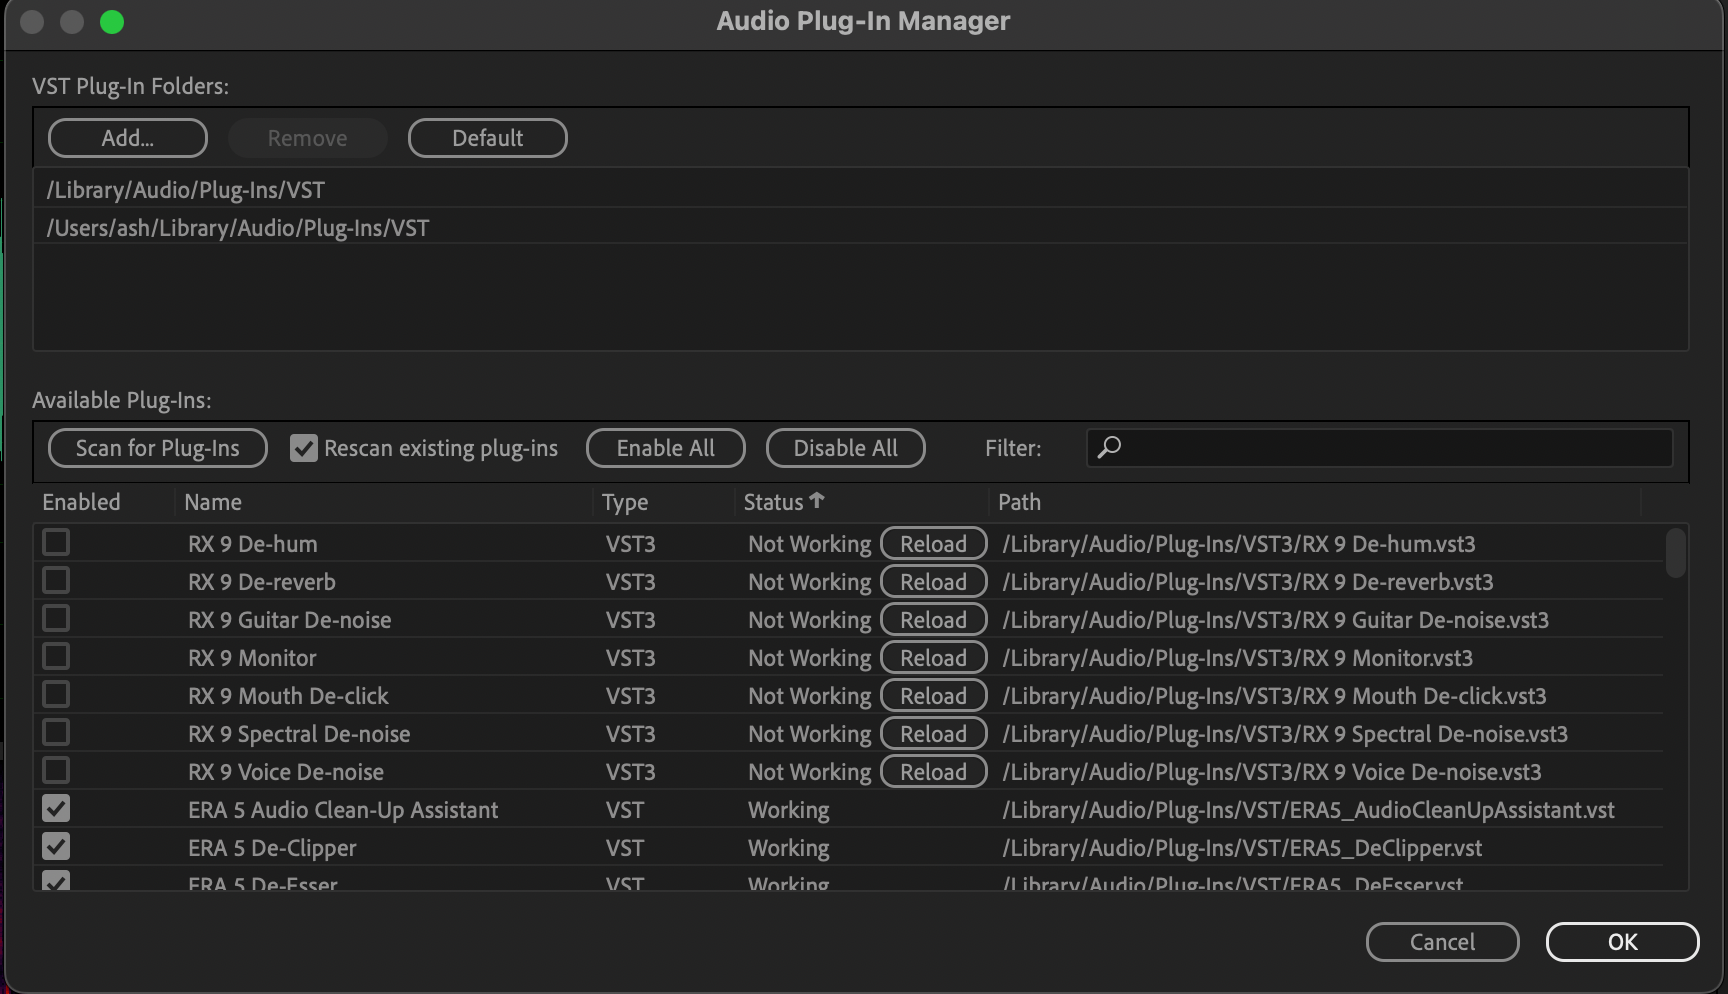Screen dimensions: 1728x994
Task: Select ERA 5 Audio Clean-Up Assistant name
Action: [343, 810]
